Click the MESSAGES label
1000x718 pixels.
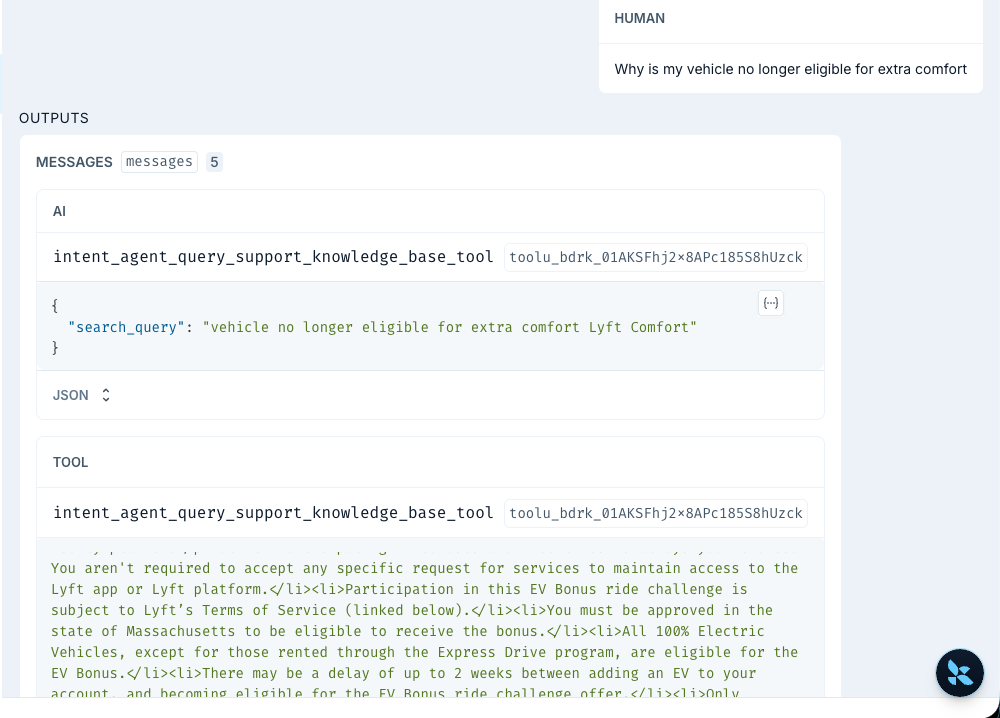74,162
